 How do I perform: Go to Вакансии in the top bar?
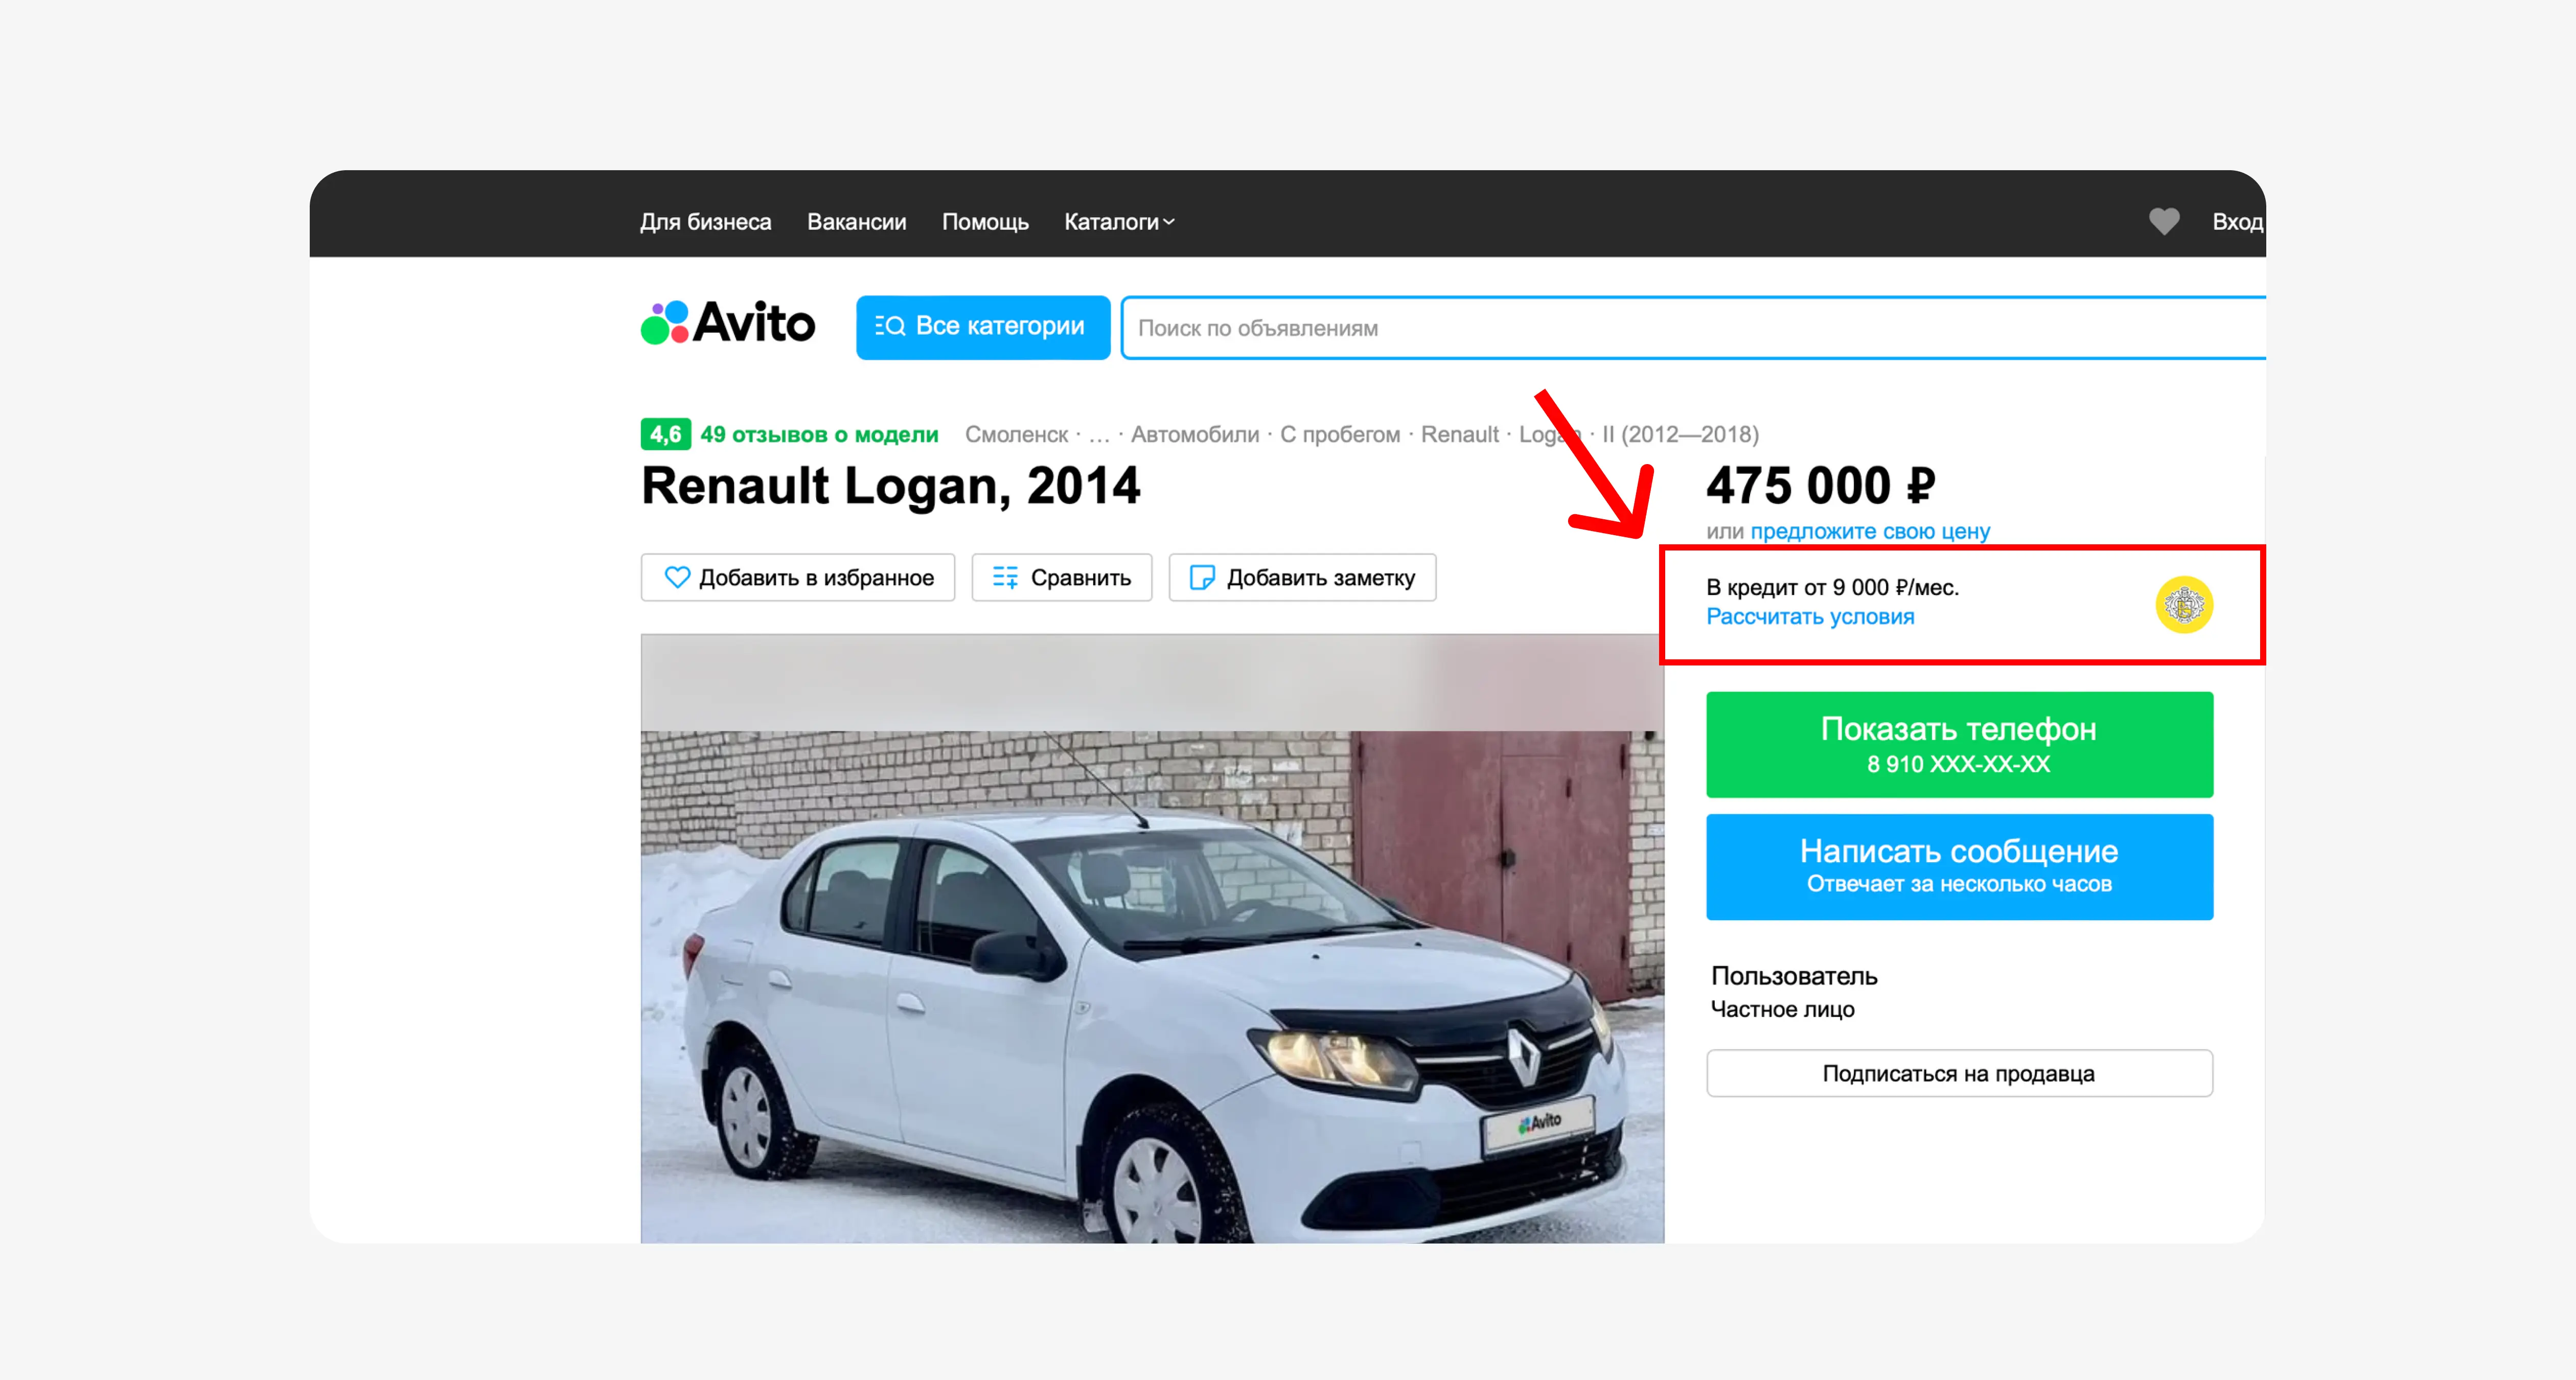857,222
